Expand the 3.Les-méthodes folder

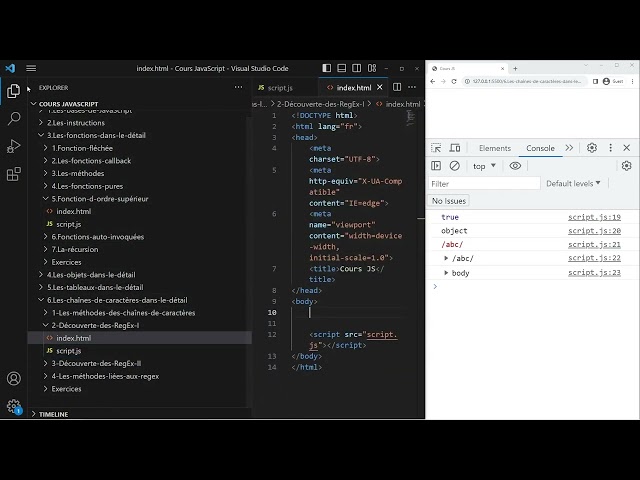78,173
